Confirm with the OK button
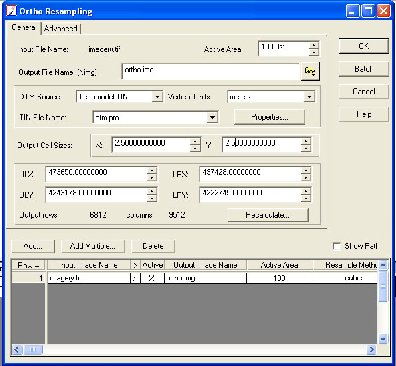Screen dimensions: 396x366 pos(364,46)
